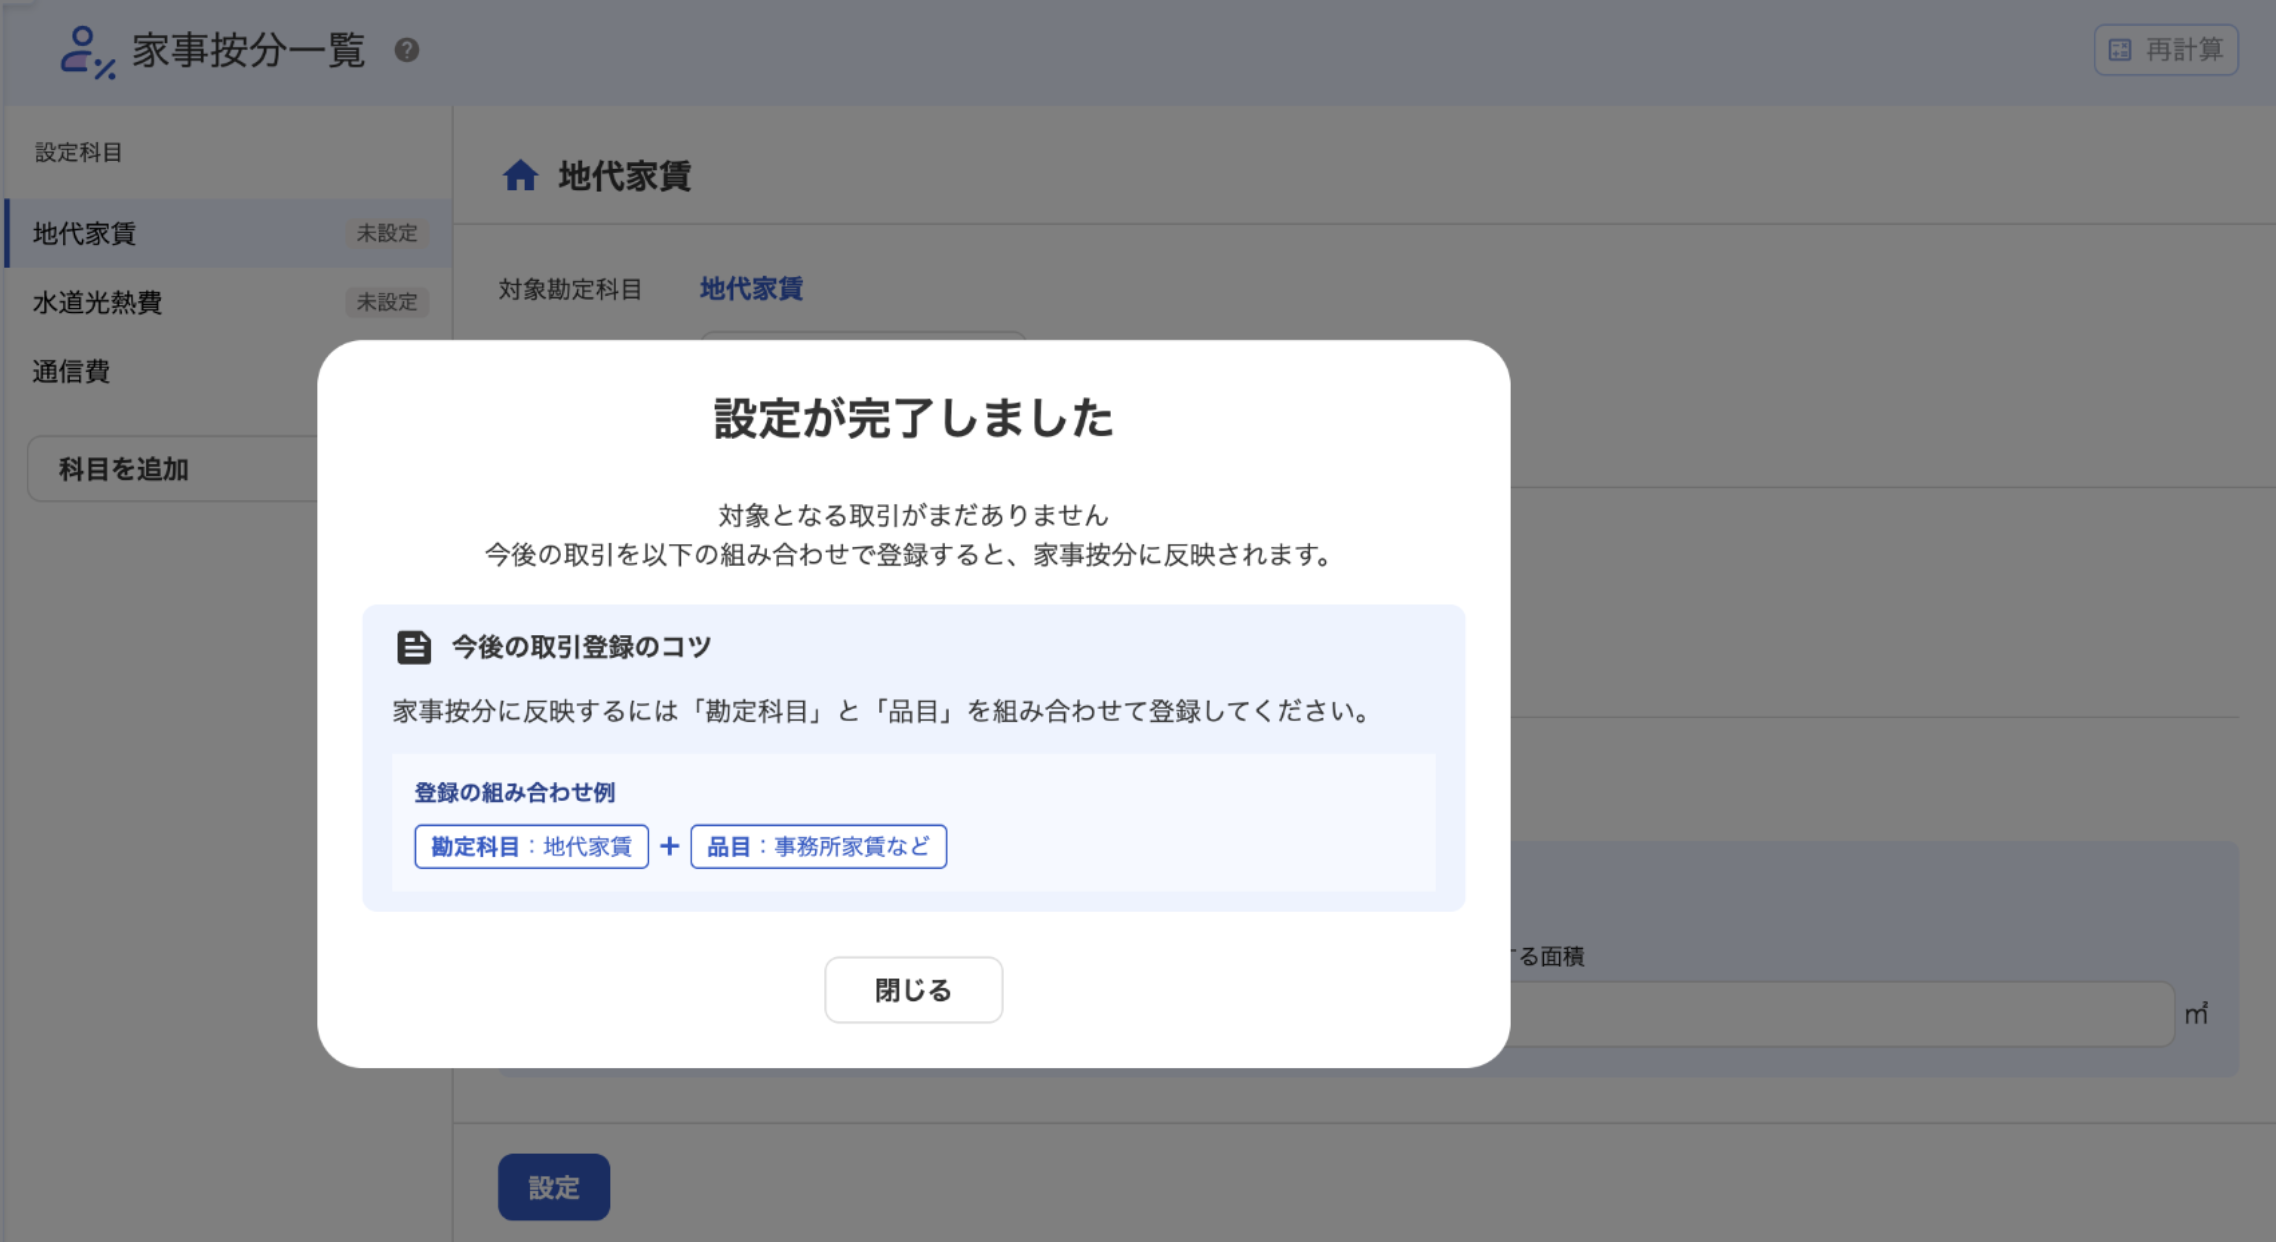Click the 再計算 button
The image size is (2276, 1242).
click(2166, 50)
